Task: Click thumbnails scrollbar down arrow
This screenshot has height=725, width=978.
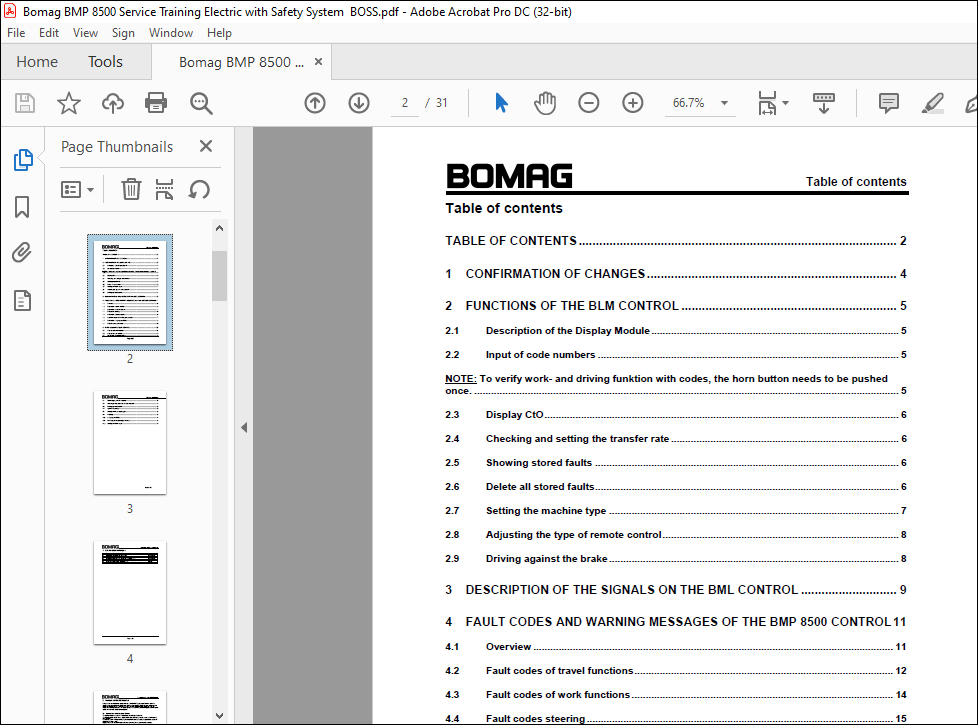Action: 219,716
